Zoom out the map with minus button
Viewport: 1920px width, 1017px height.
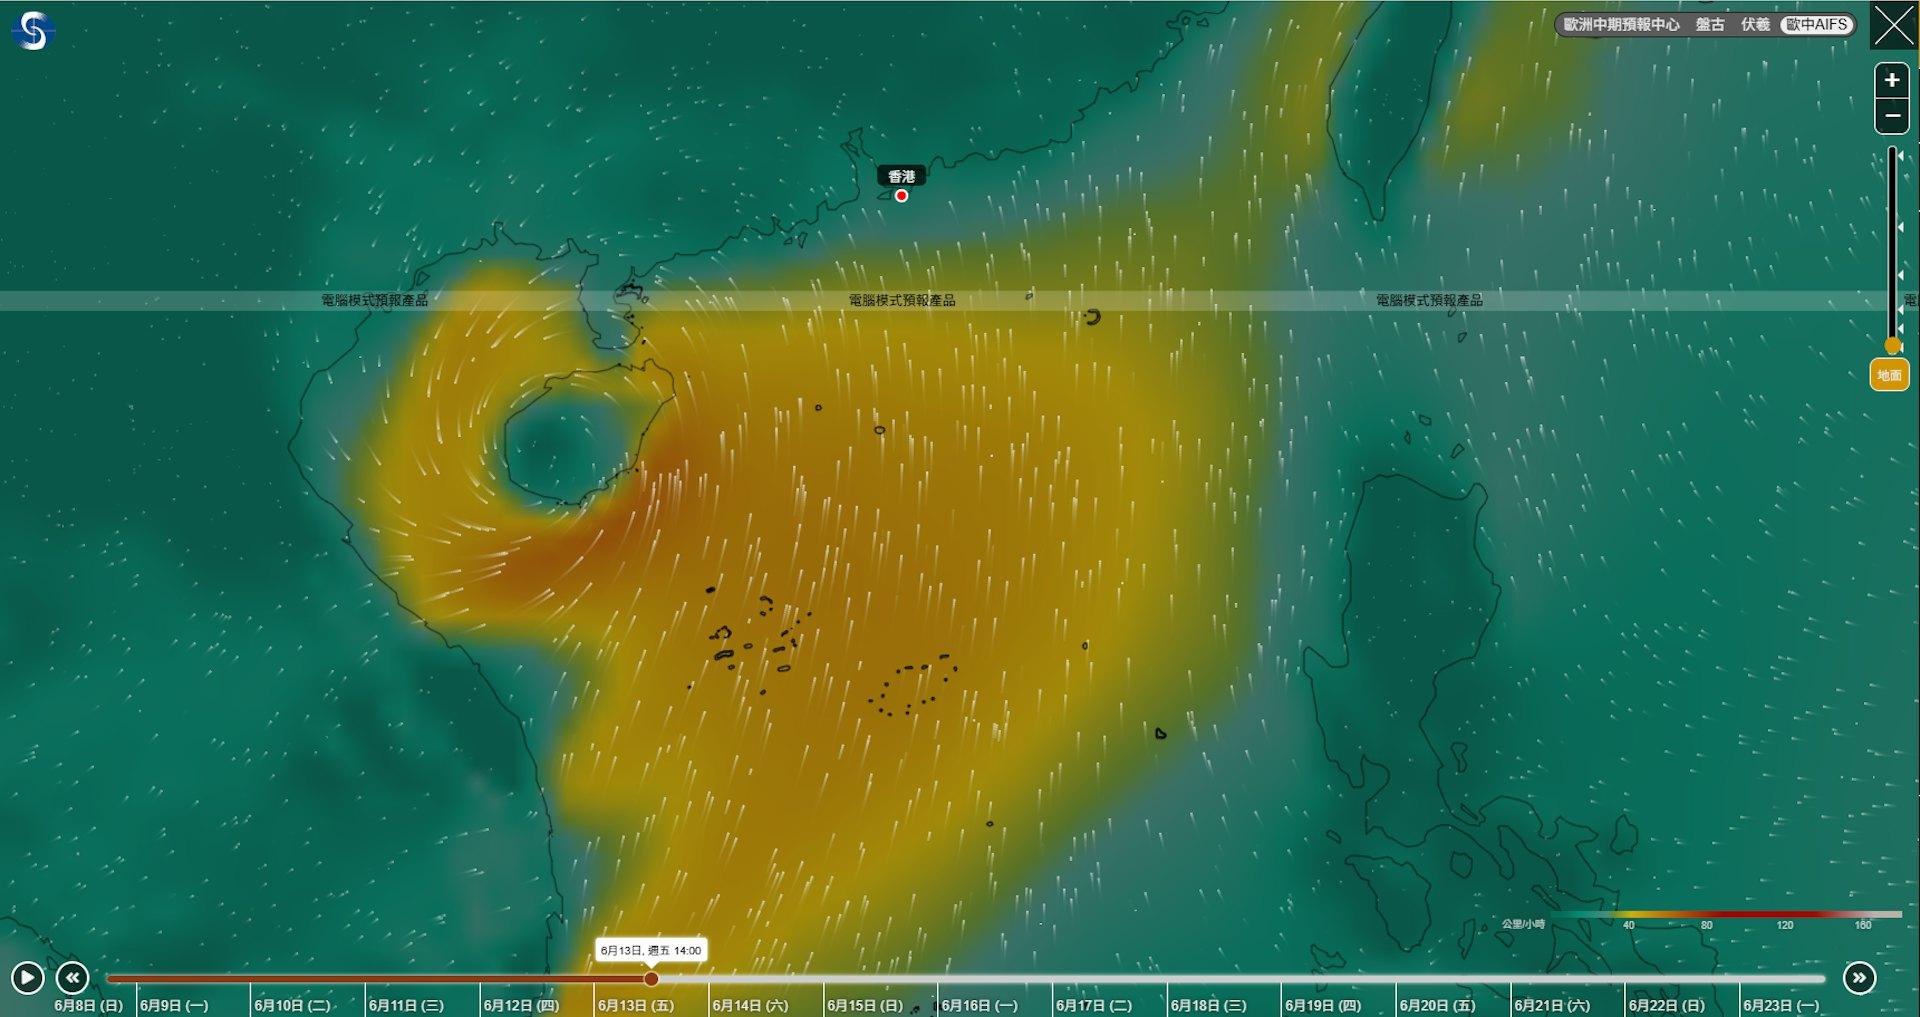(x=1891, y=116)
